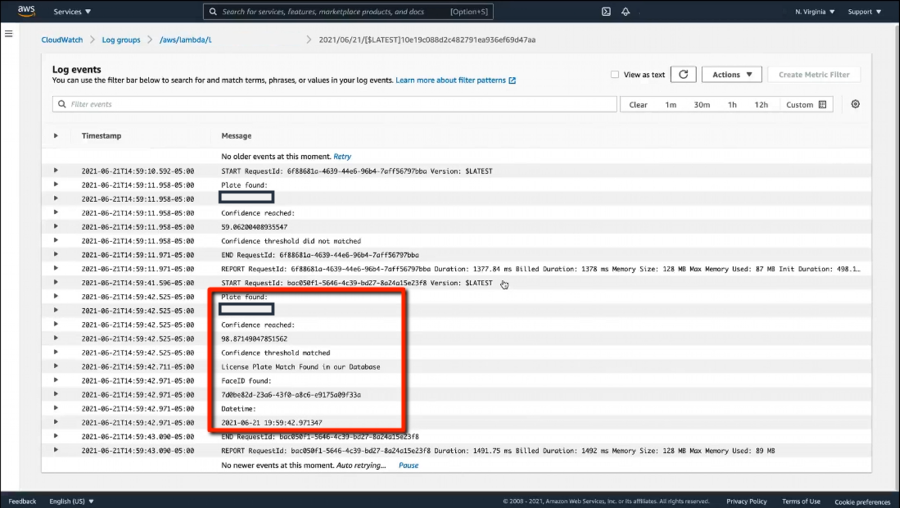902x508 pixels.
Task: Click the Retry older events link
Action: point(342,156)
